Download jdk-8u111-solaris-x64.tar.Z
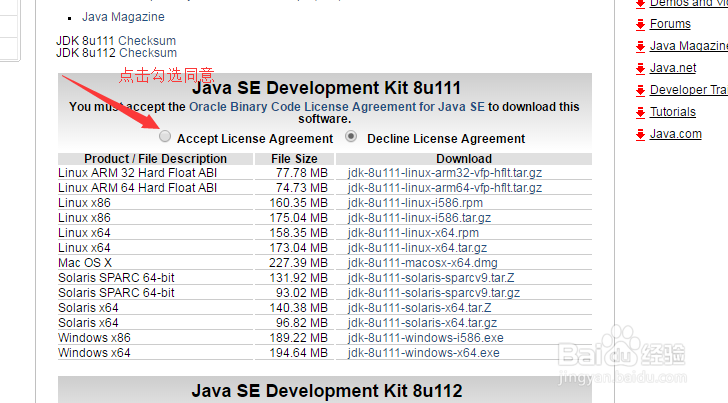The height and width of the screenshot is (403, 728). point(420,308)
